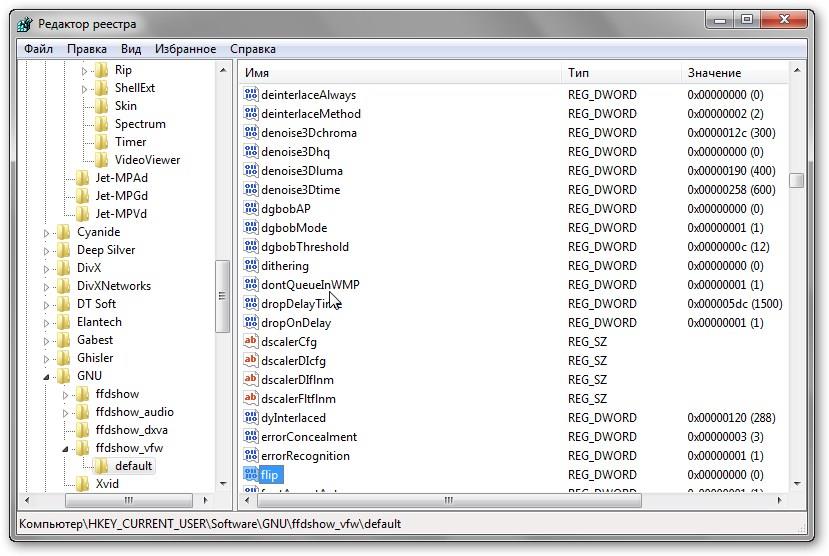Click the DWORD icon next to deinterlaceAlways
Viewport: 829px width, 556px height.
(251, 95)
